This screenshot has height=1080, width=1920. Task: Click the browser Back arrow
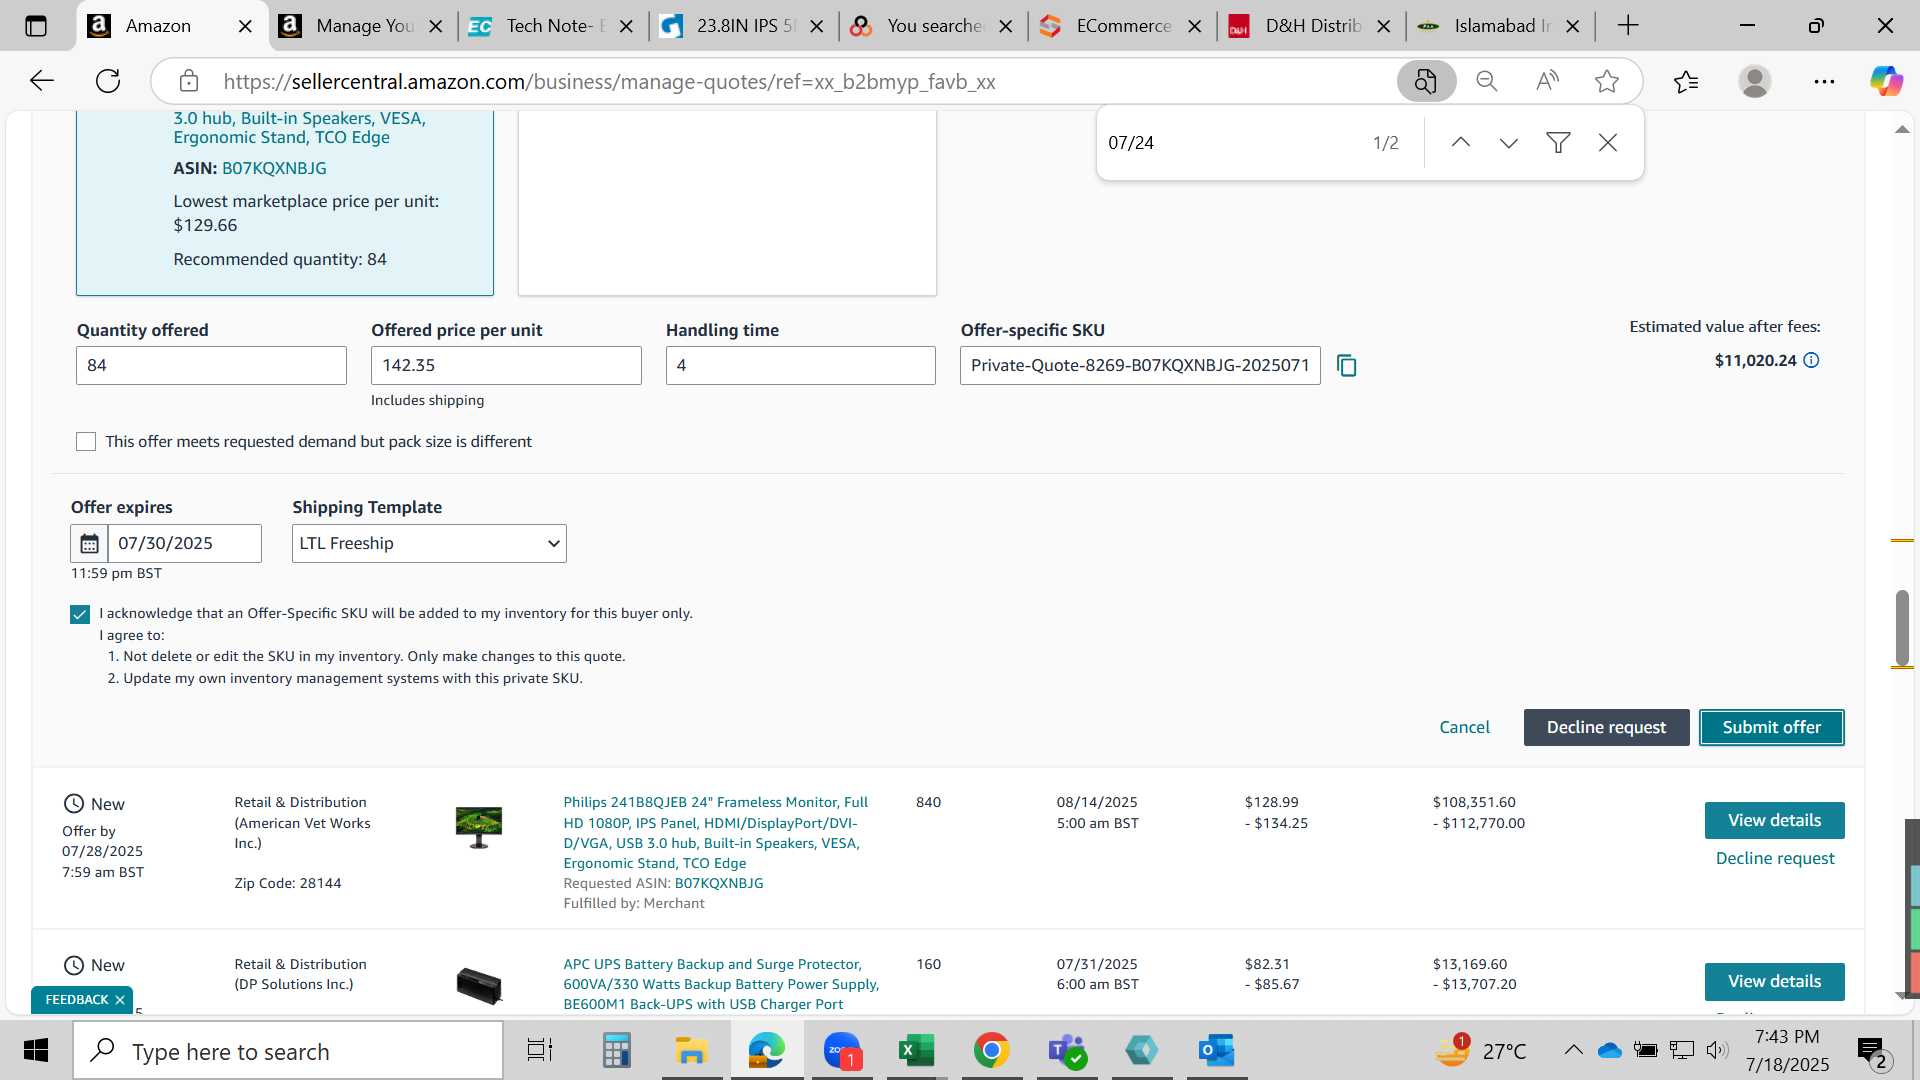pyautogui.click(x=42, y=81)
